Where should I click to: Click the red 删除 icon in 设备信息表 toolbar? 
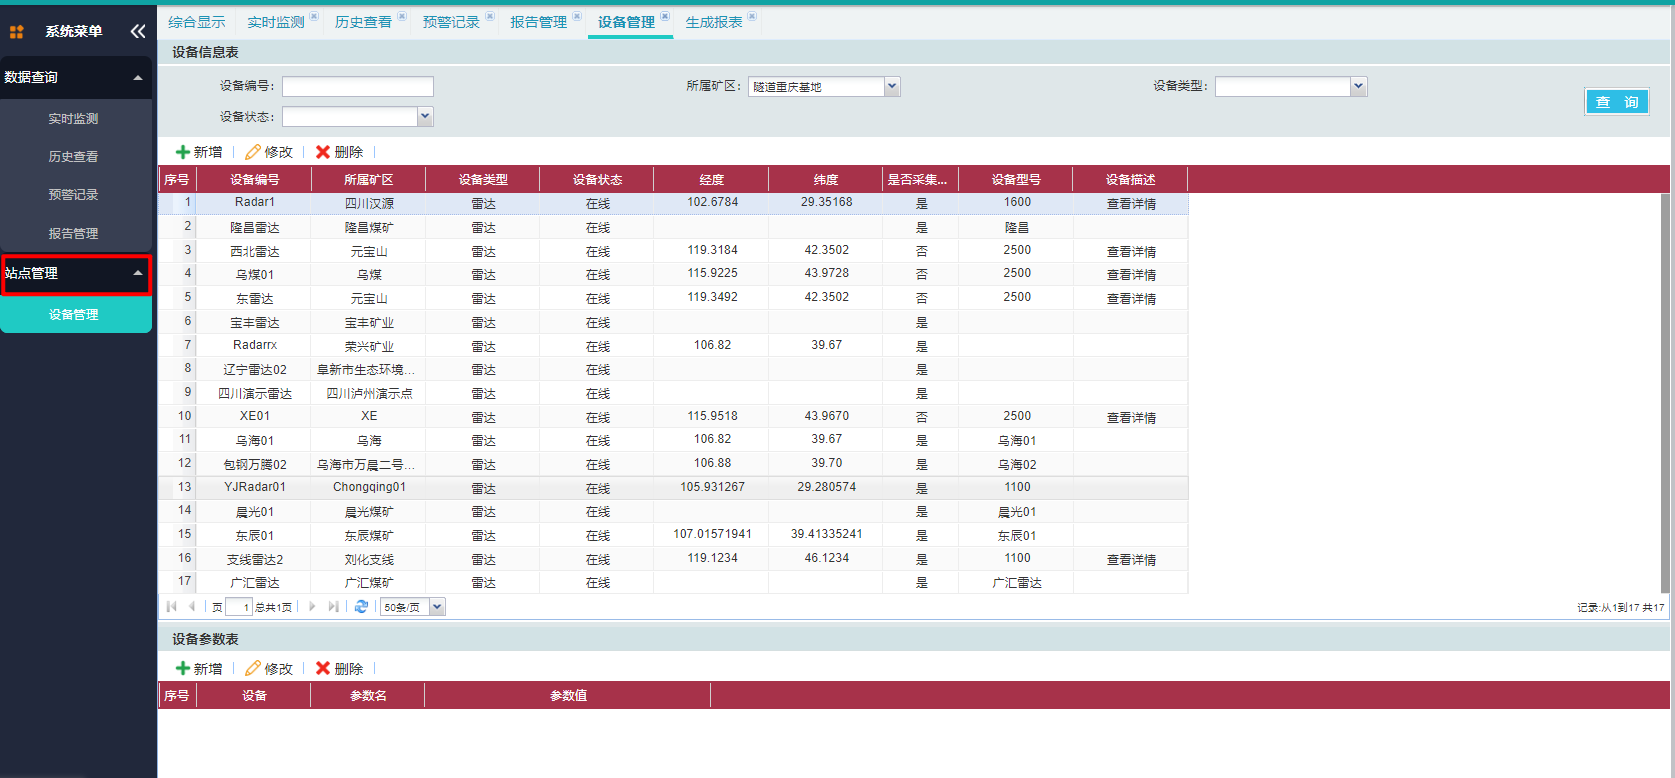click(323, 152)
